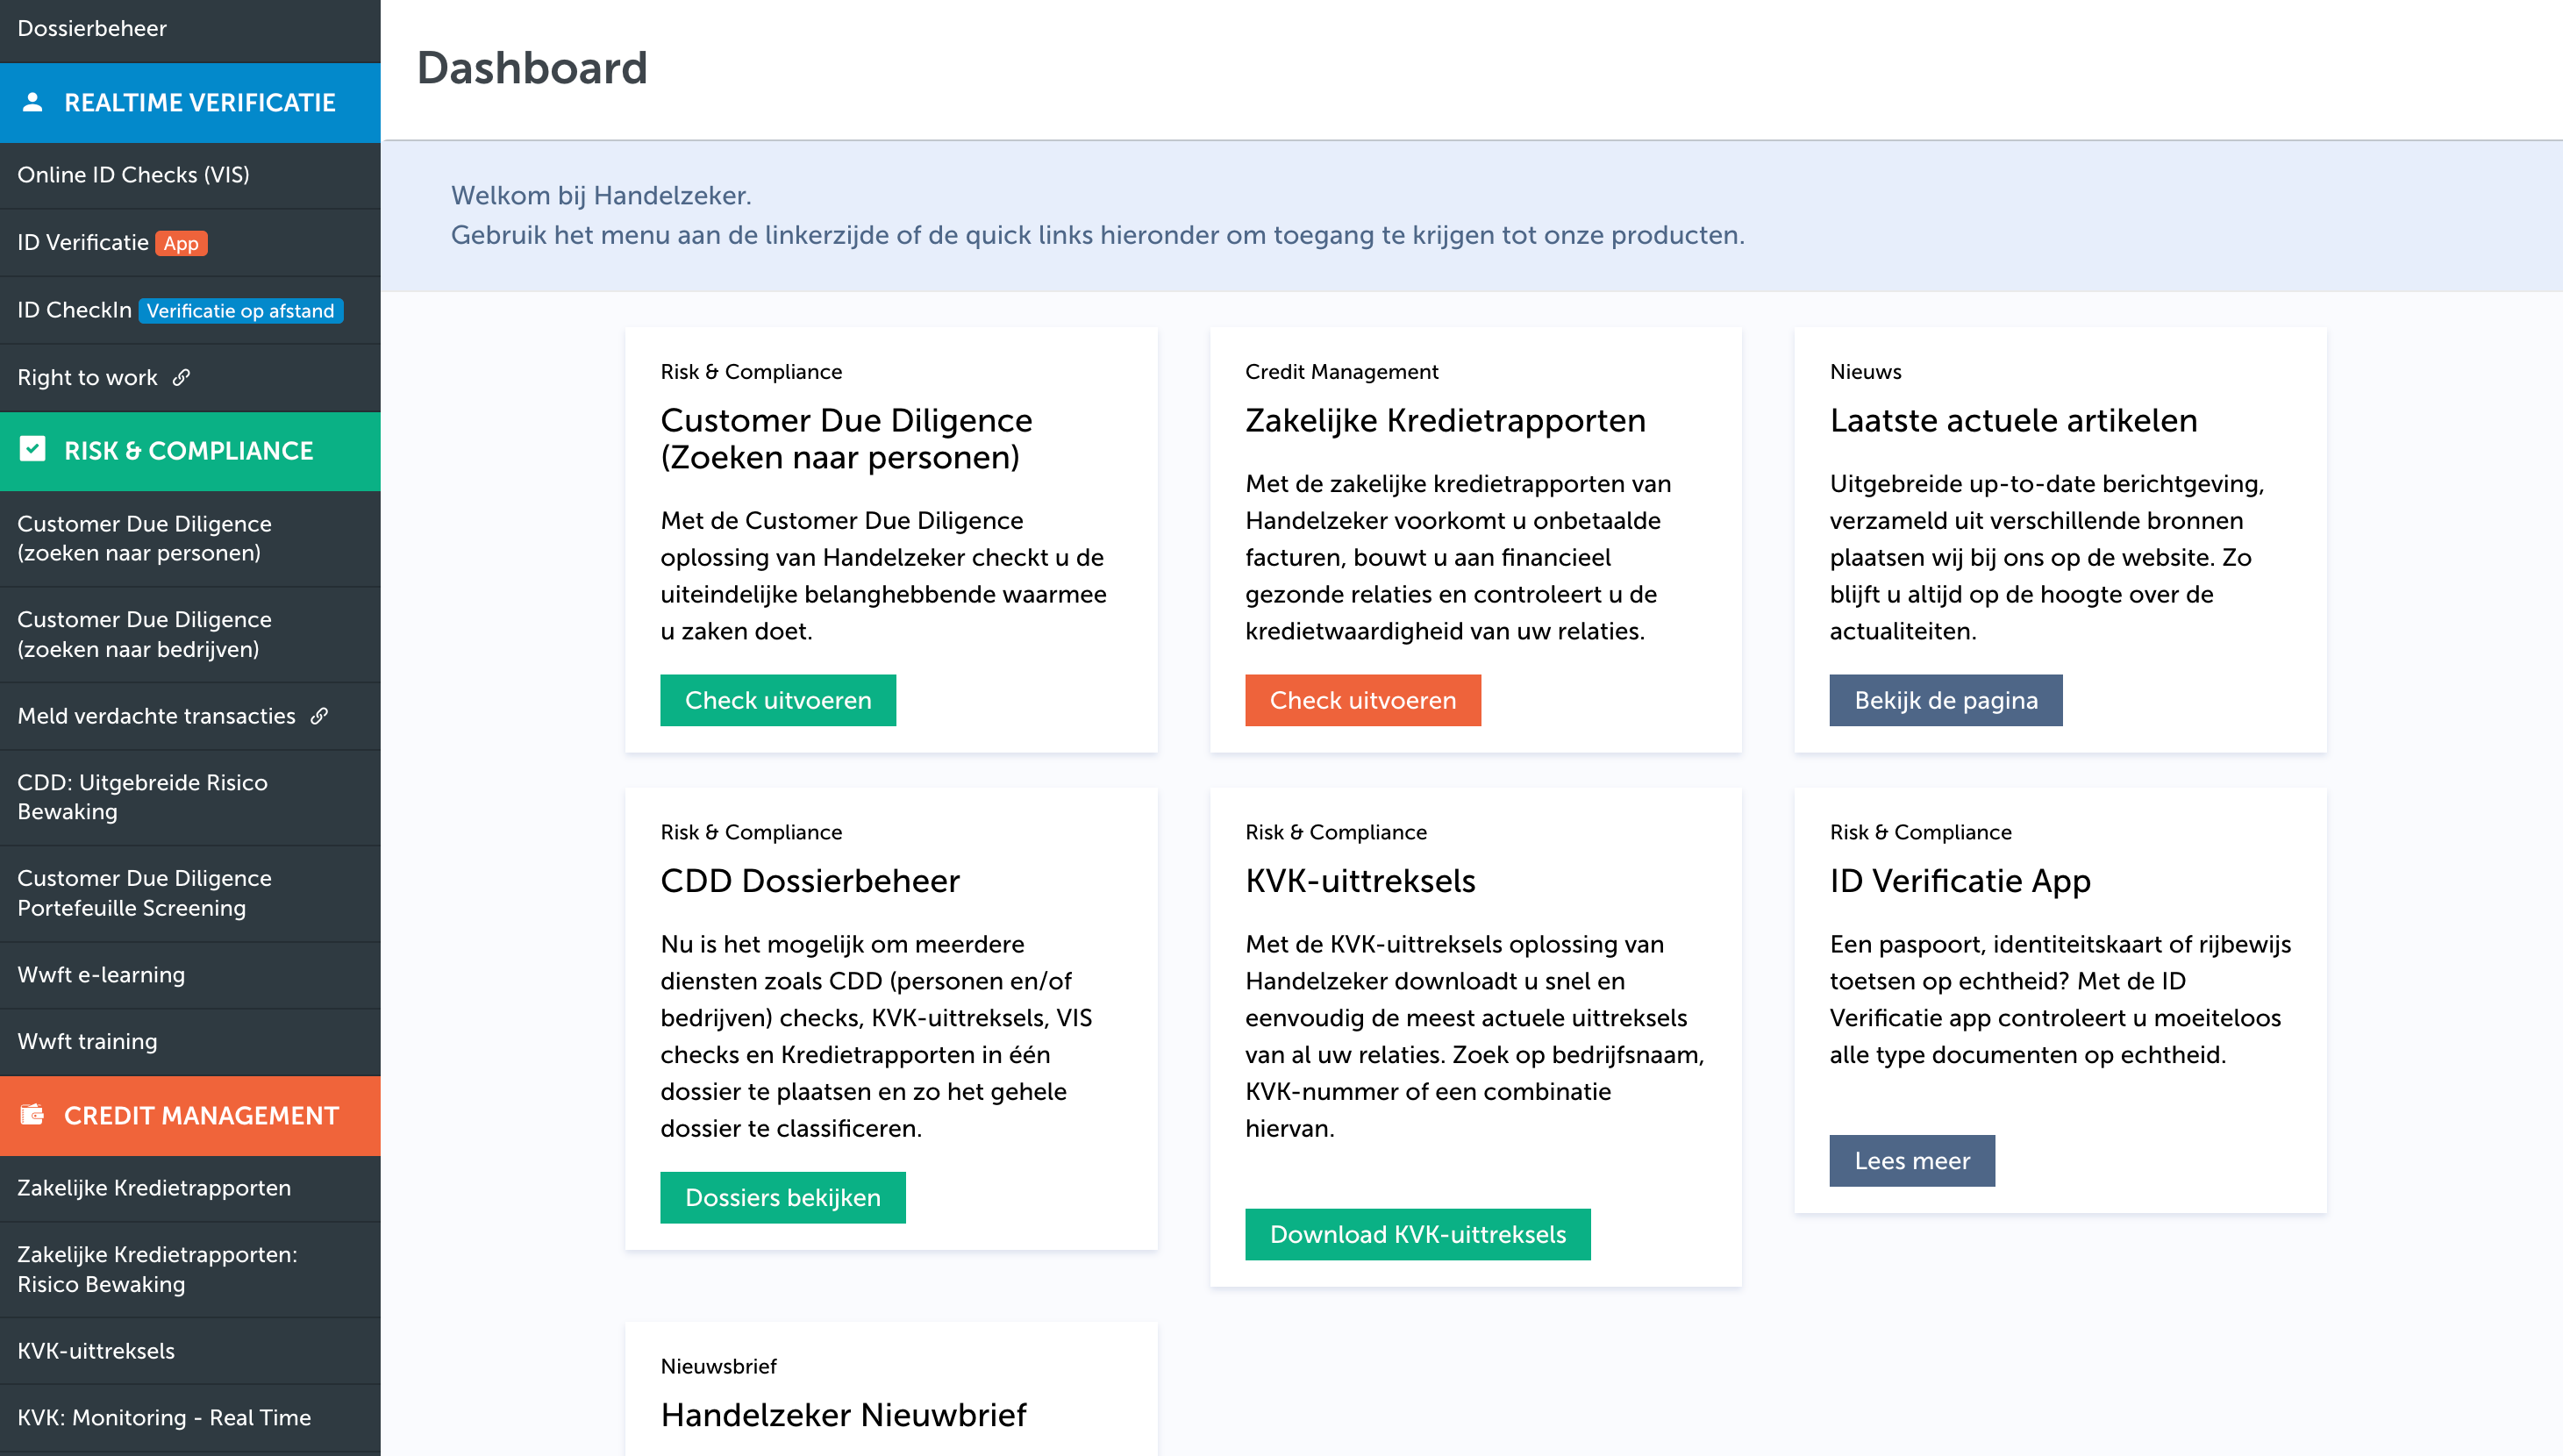Click the wallet icon beside Credit Management
The width and height of the screenshot is (2563, 1456).
(x=33, y=1114)
